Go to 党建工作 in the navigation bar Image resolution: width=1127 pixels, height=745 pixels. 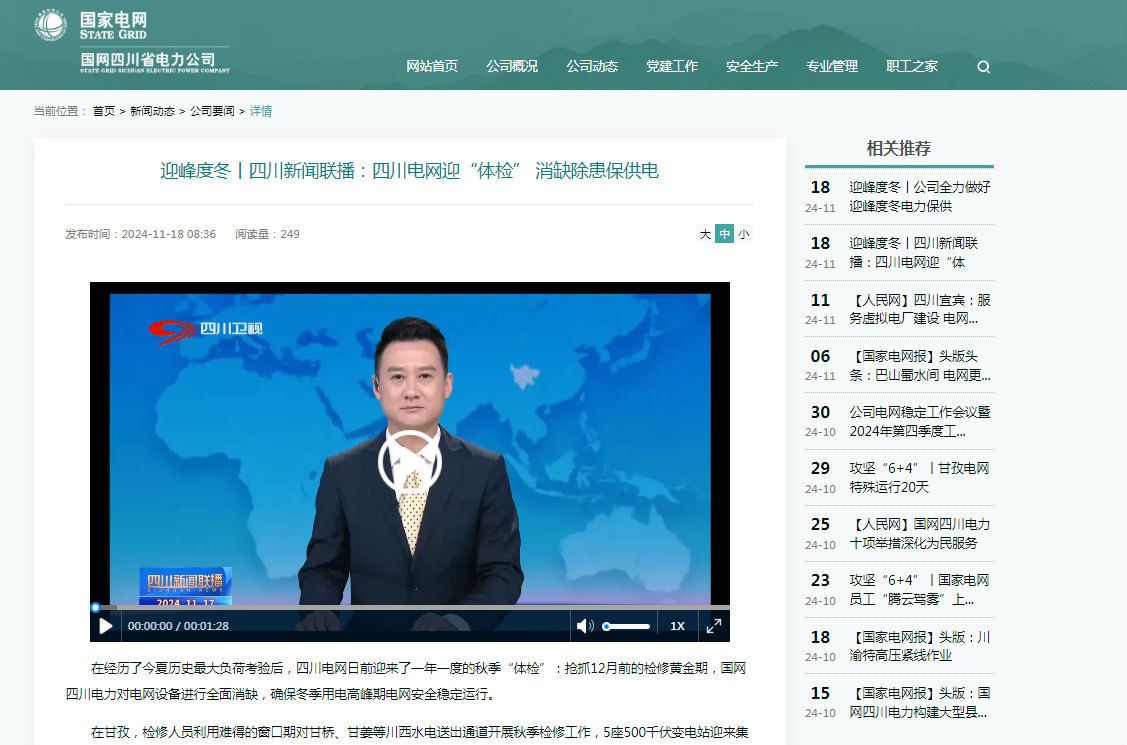[672, 66]
